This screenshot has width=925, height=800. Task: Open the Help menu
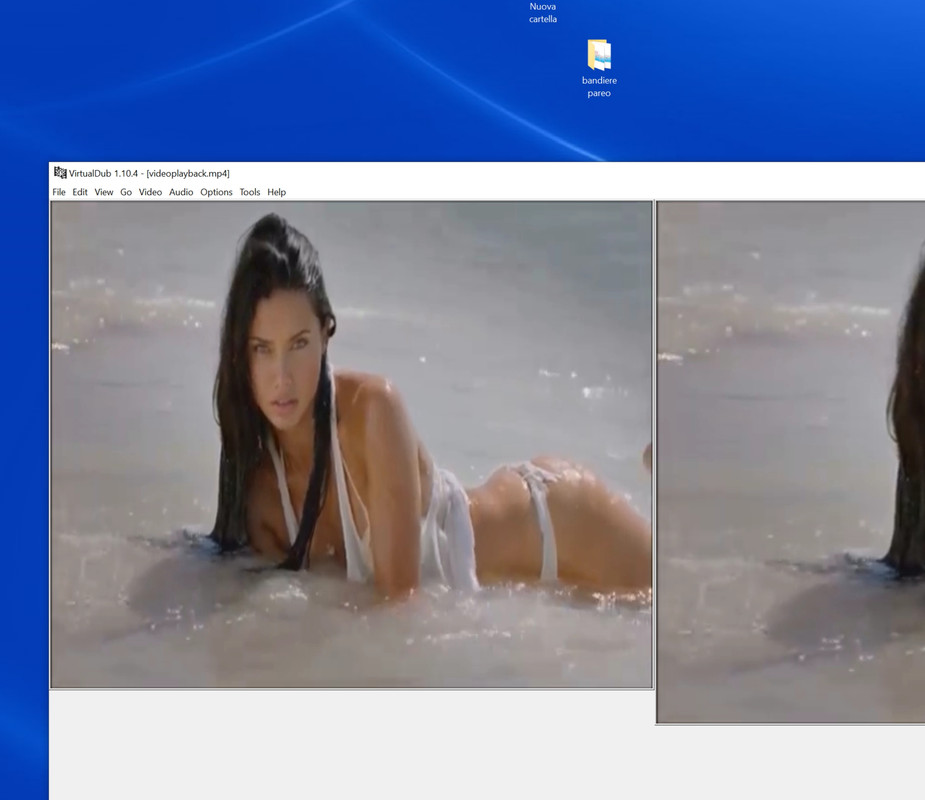coord(276,192)
